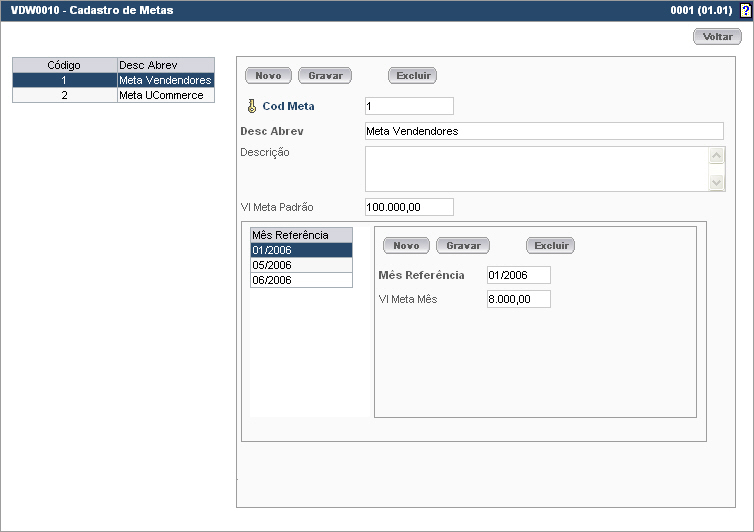Click the upper Gravar button
Screen dimensions: 754x532
tap(325, 76)
